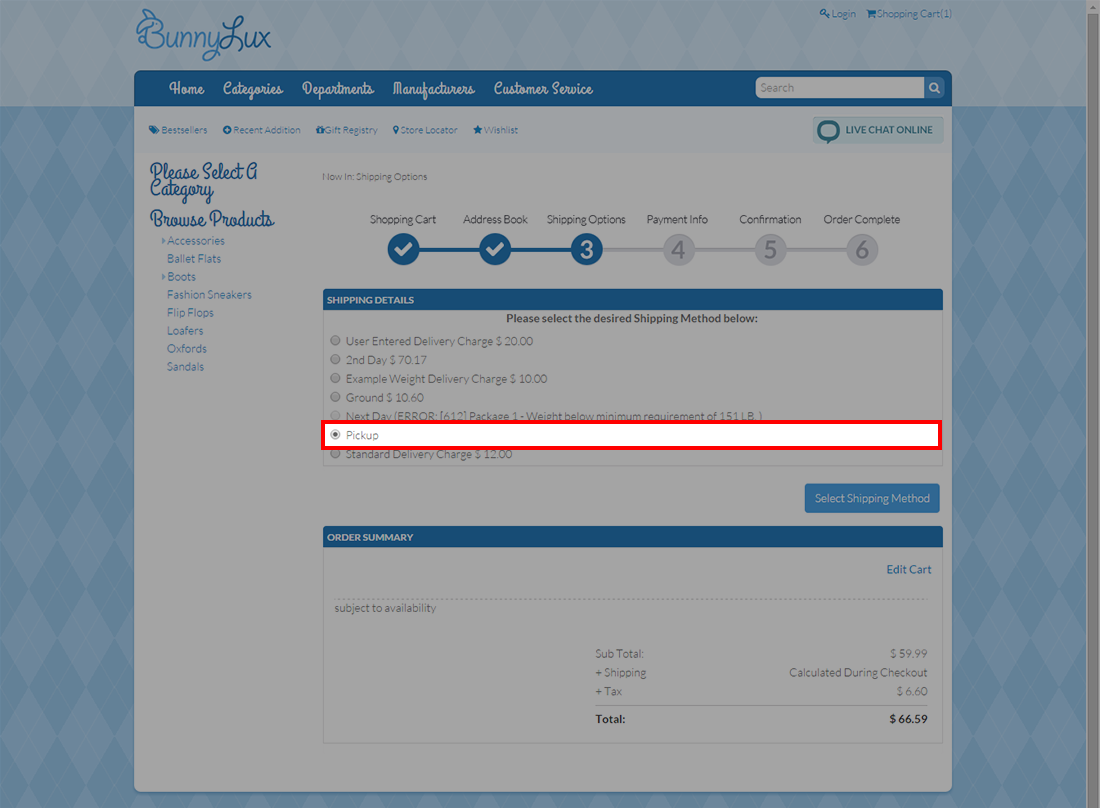Open Sandals category
Image resolution: width=1100 pixels, height=808 pixels.
pos(185,367)
